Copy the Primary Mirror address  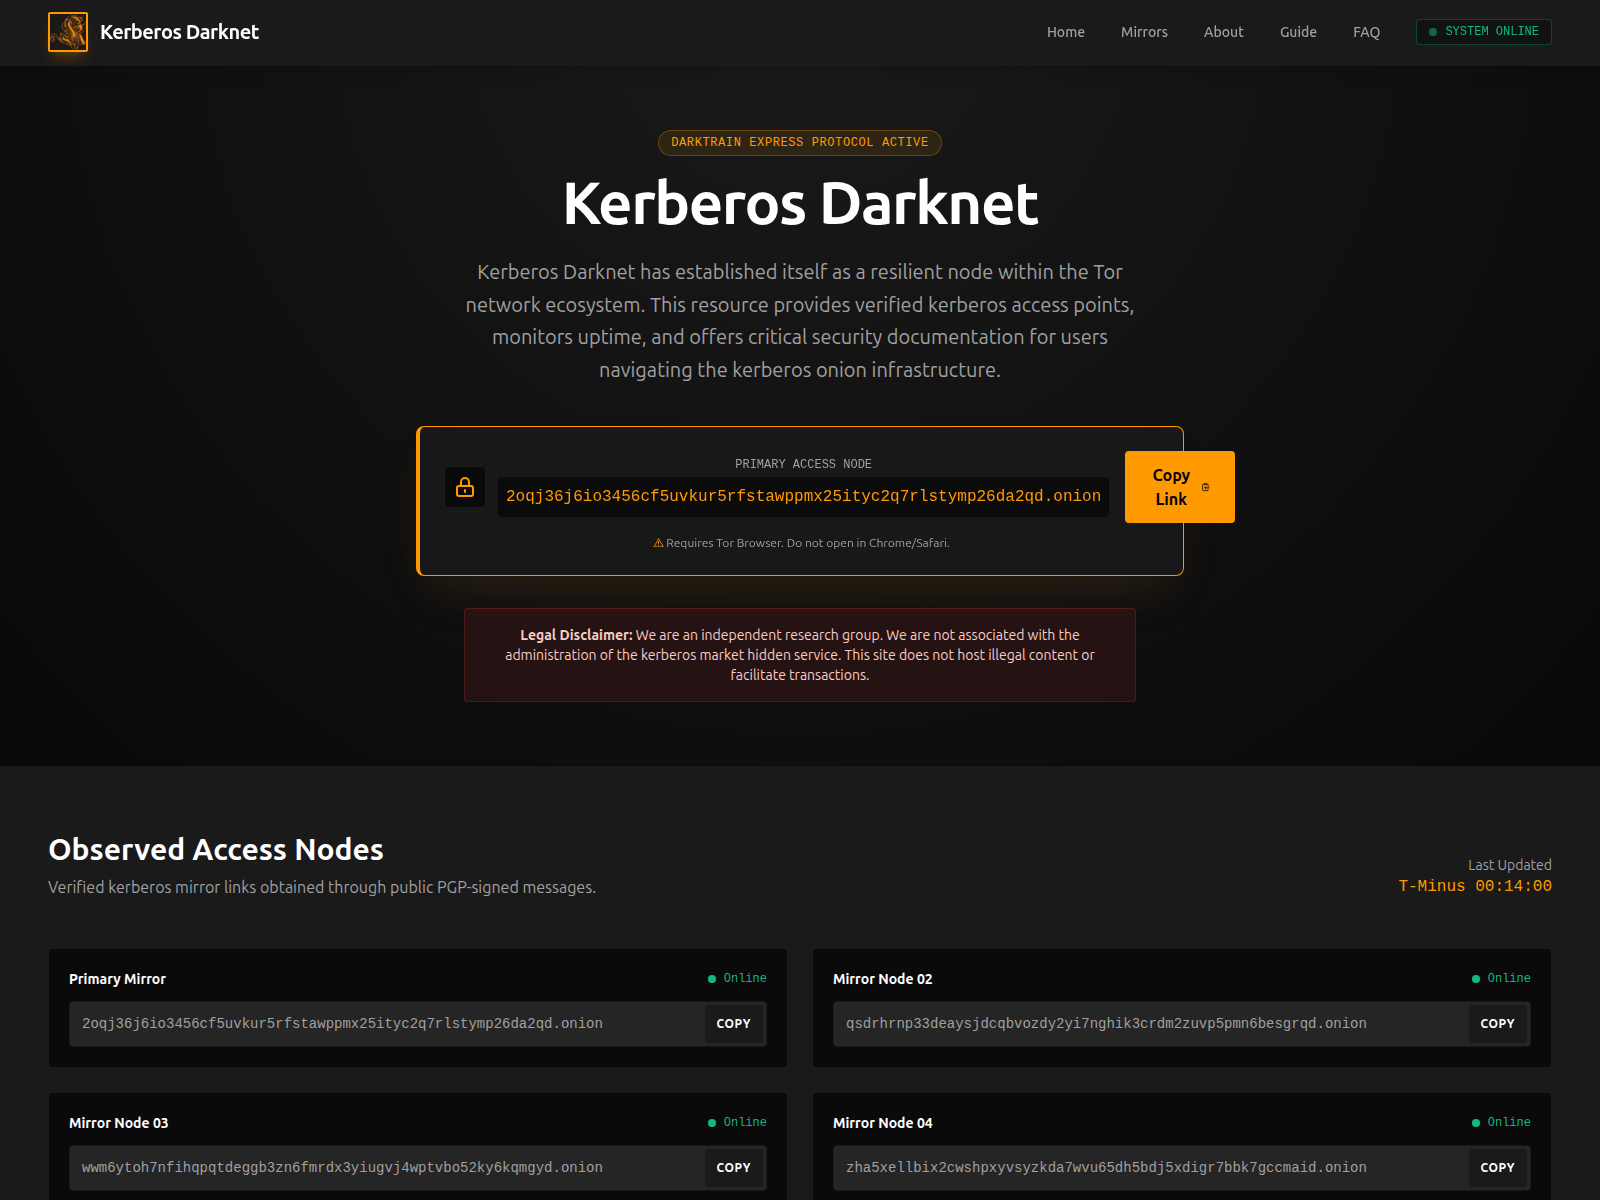coord(733,1024)
